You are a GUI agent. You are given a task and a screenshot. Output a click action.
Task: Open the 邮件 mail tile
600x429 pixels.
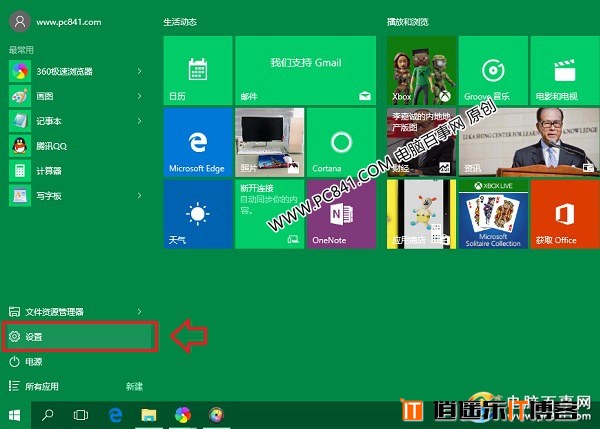pyautogui.click(x=305, y=70)
